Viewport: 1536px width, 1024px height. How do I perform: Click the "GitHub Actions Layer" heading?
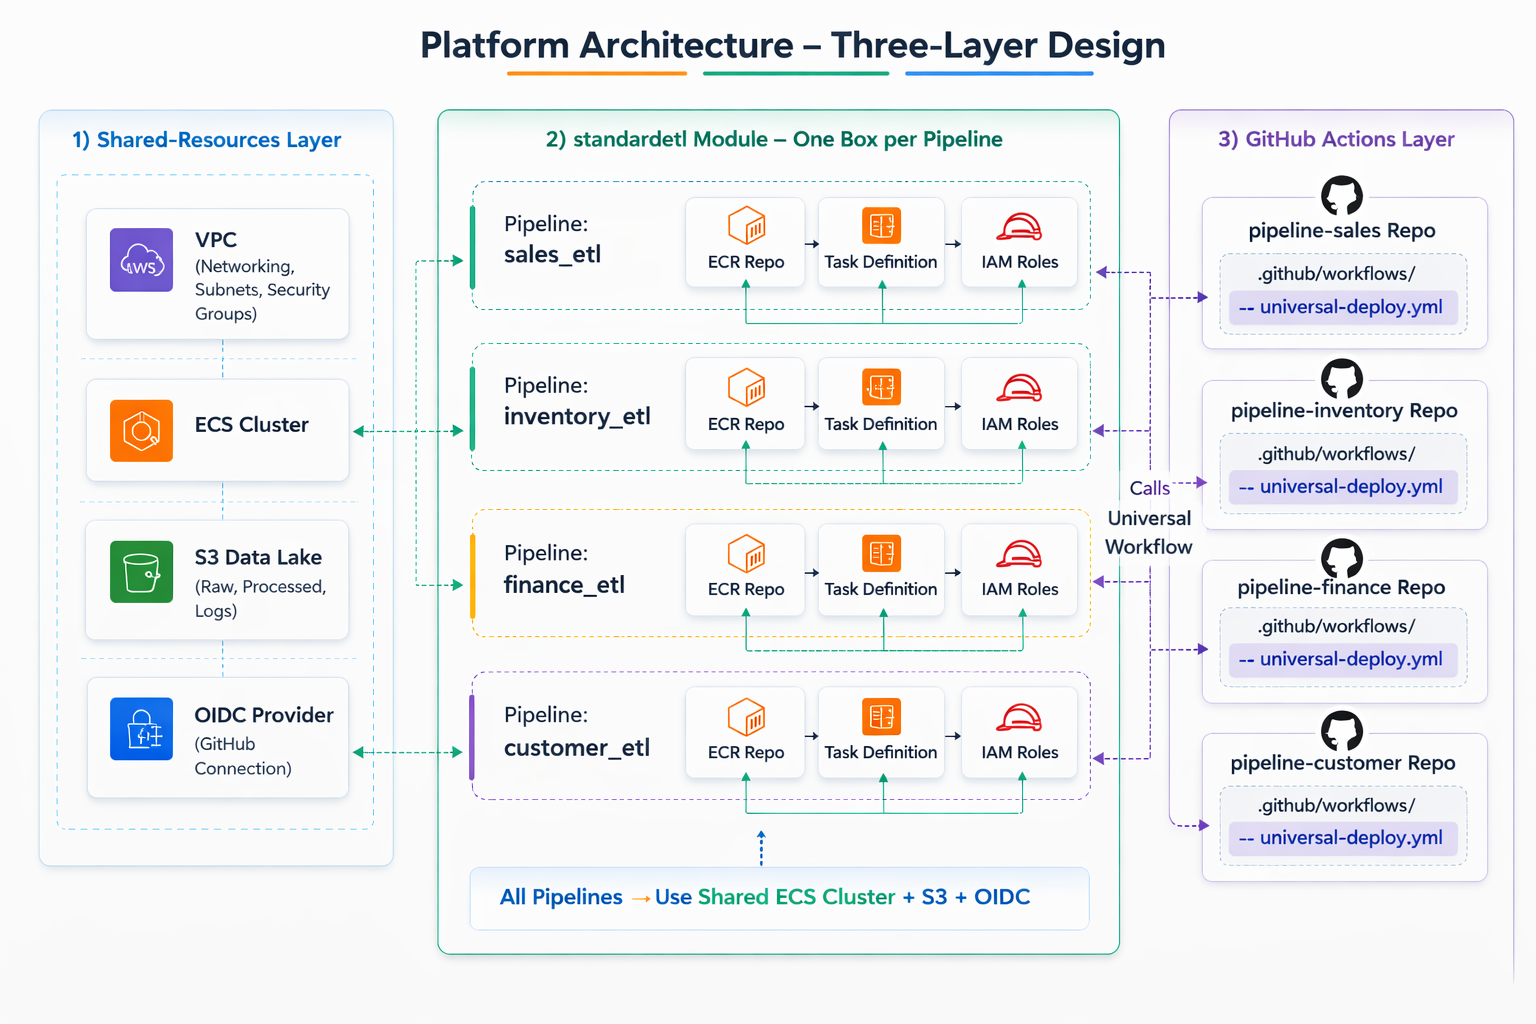(x=1336, y=140)
